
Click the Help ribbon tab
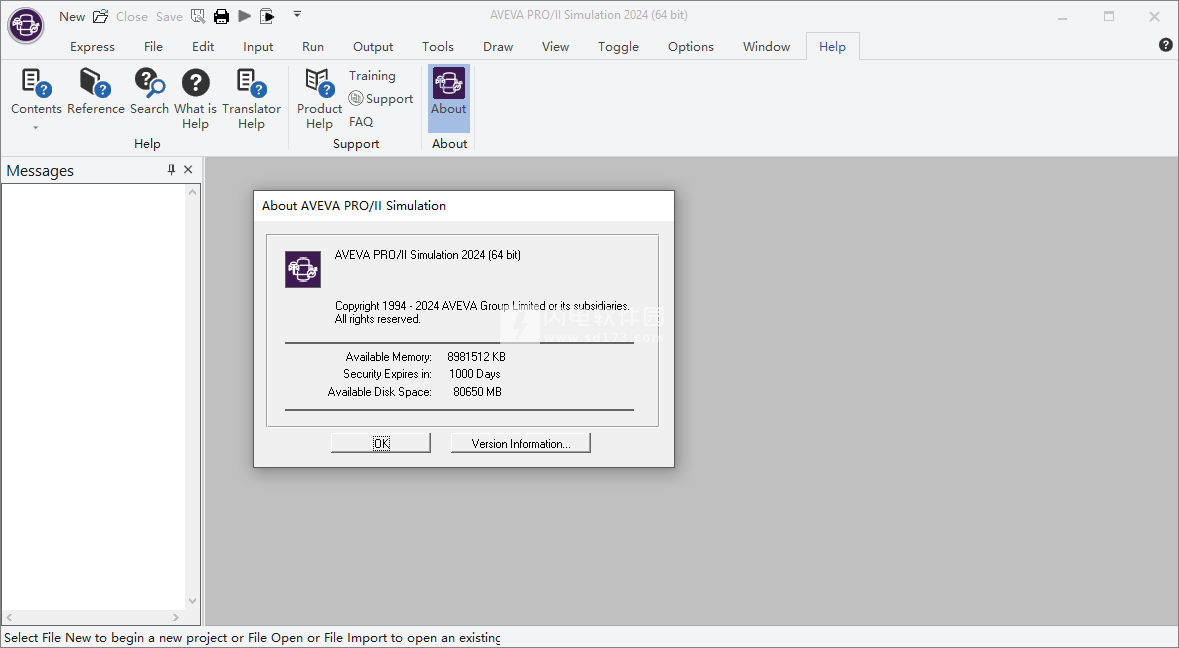[832, 47]
